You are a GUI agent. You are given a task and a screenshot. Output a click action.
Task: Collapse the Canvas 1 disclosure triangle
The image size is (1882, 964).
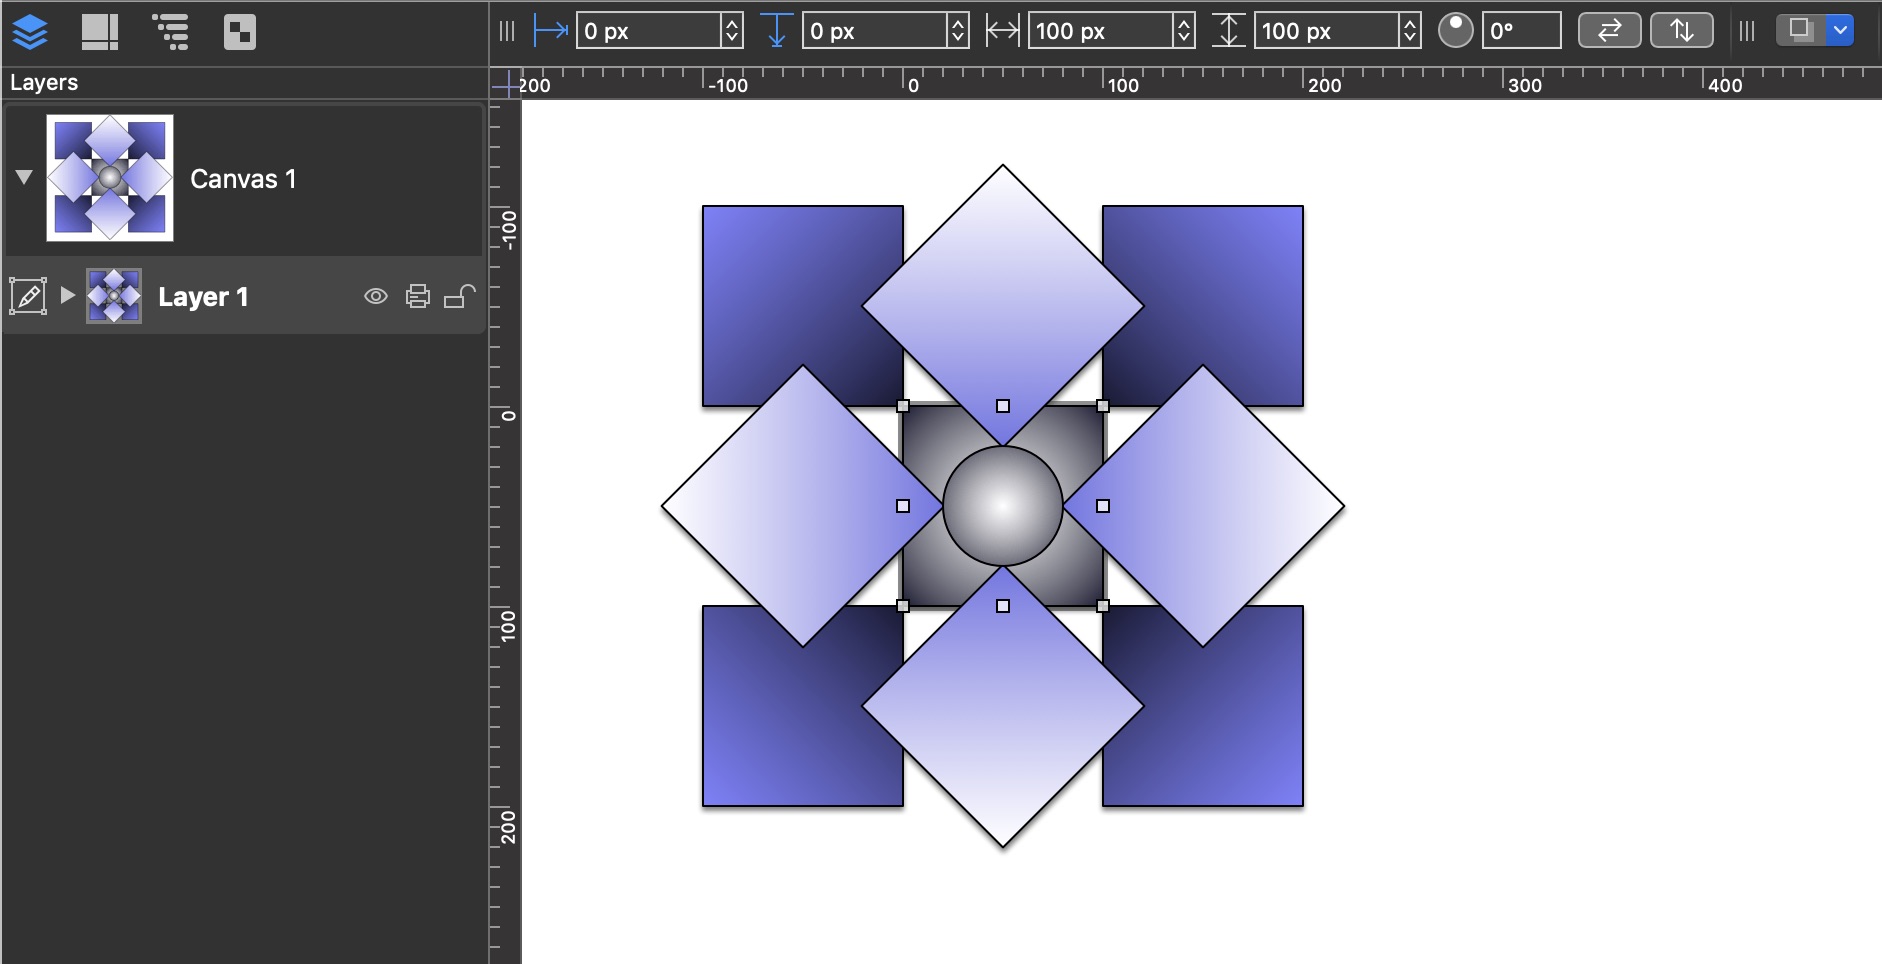(24, 177)
